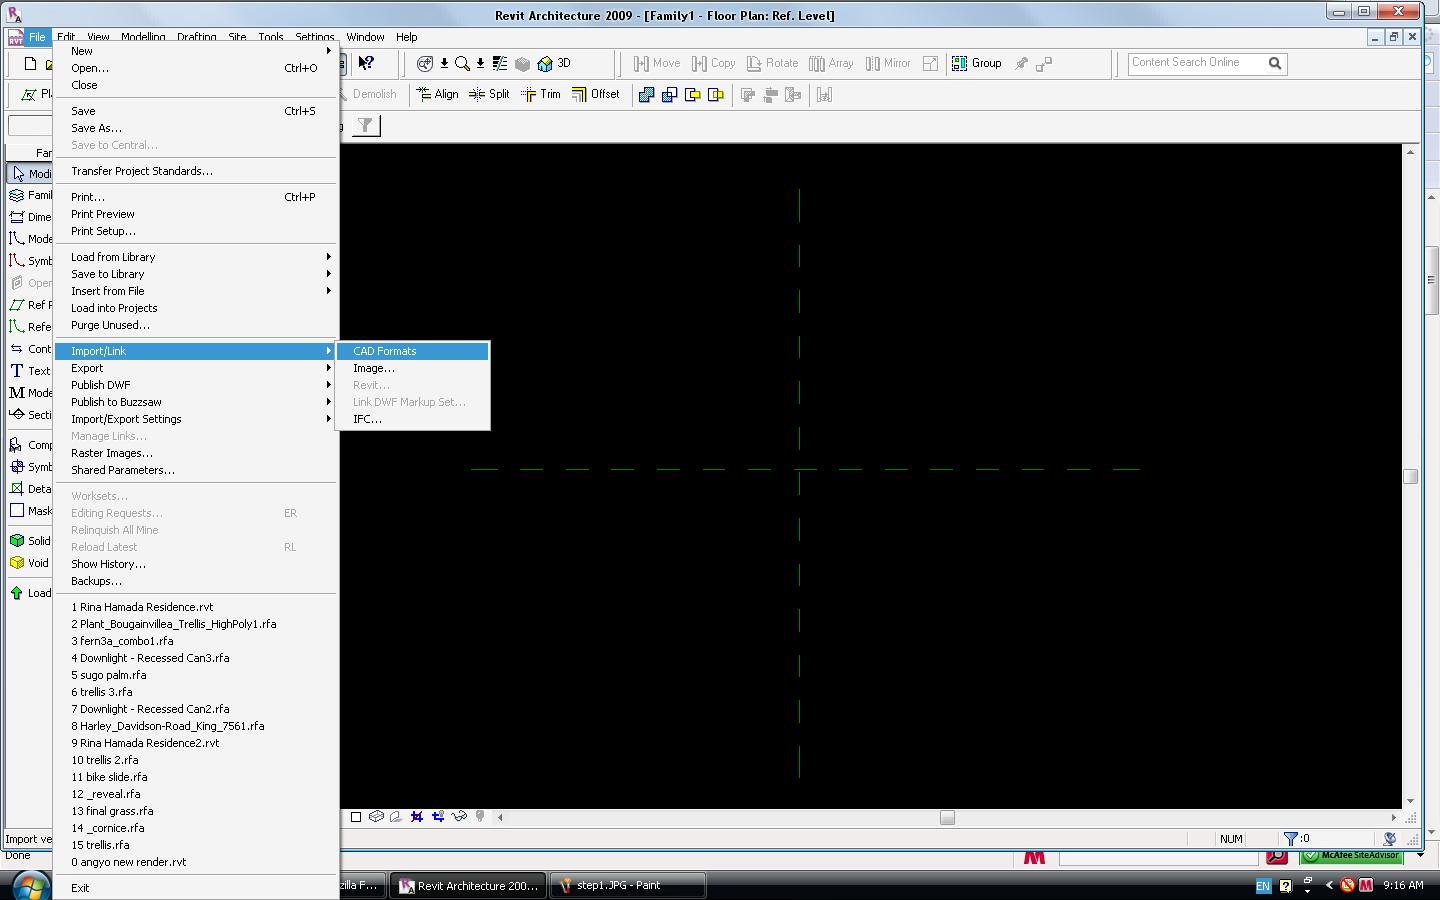Image resolution: width=1440 pixels, height=900 pixels.
Task: Select Save As... in File menu
Action: click(x=96, y=128)
